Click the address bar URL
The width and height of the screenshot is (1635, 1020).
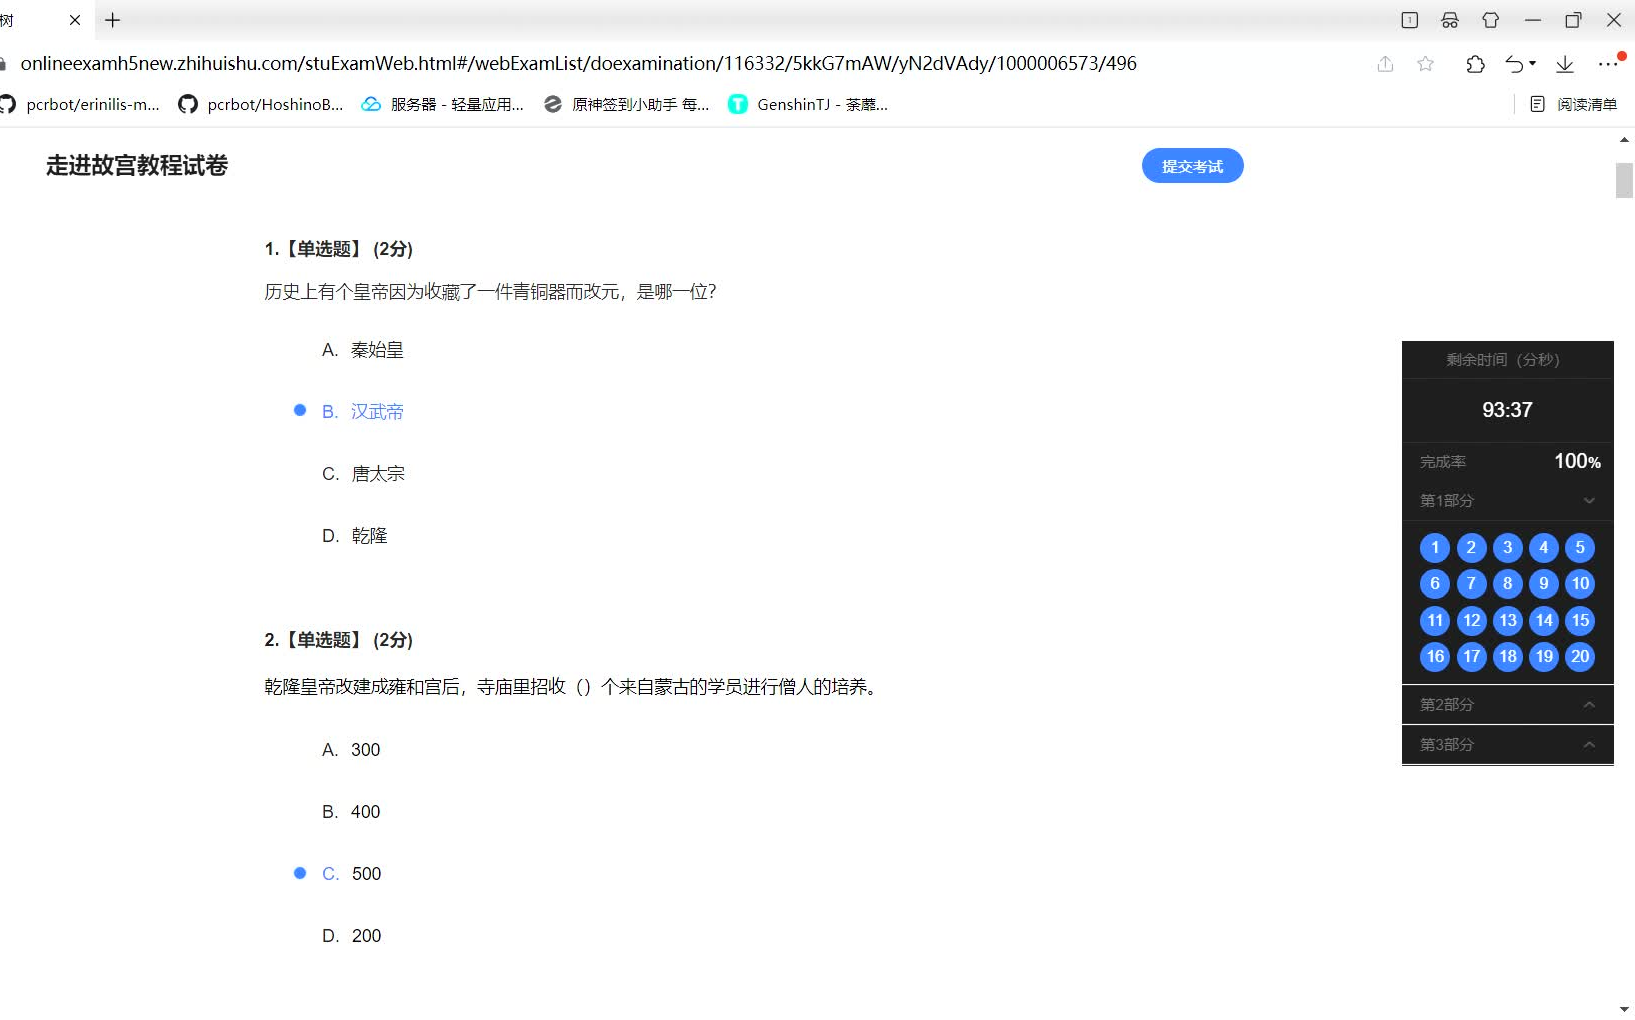click(578, 63)
